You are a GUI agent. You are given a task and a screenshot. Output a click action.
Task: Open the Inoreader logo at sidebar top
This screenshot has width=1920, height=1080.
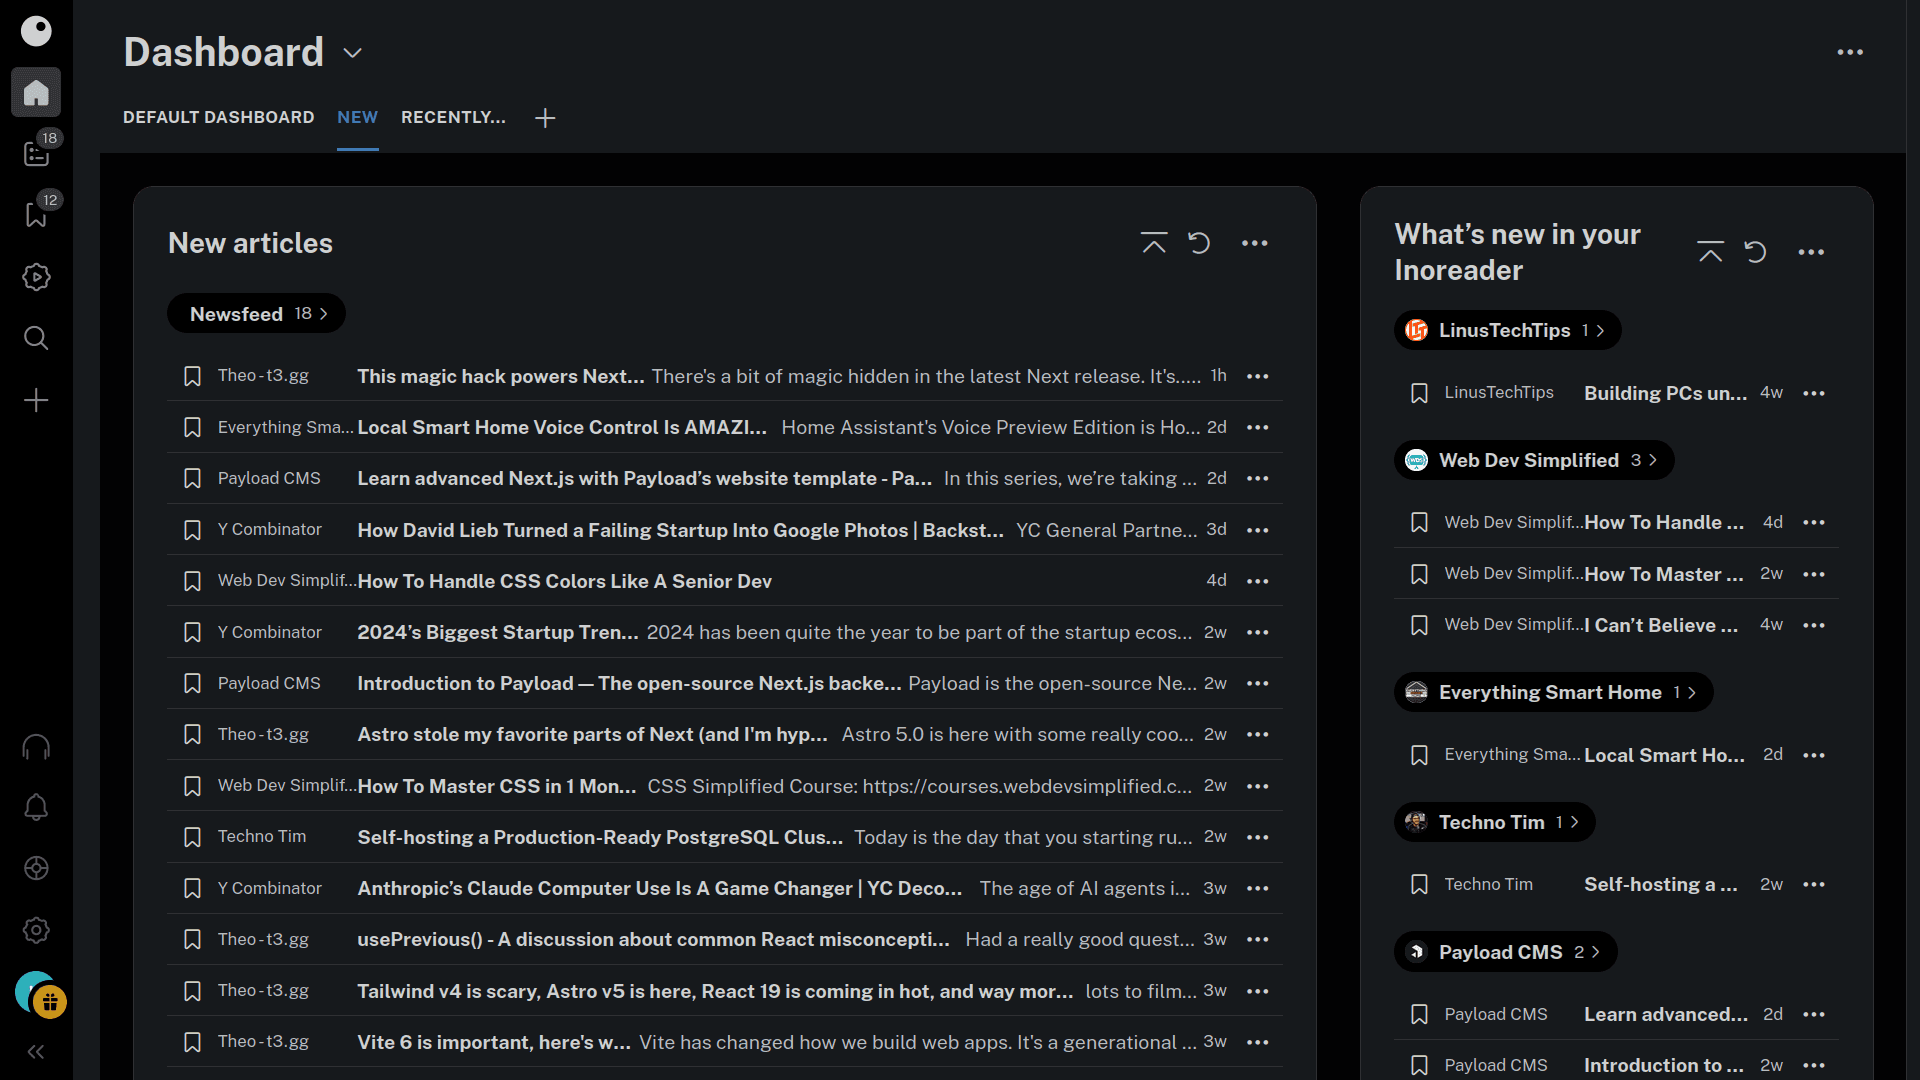click(x=36, y=31)
